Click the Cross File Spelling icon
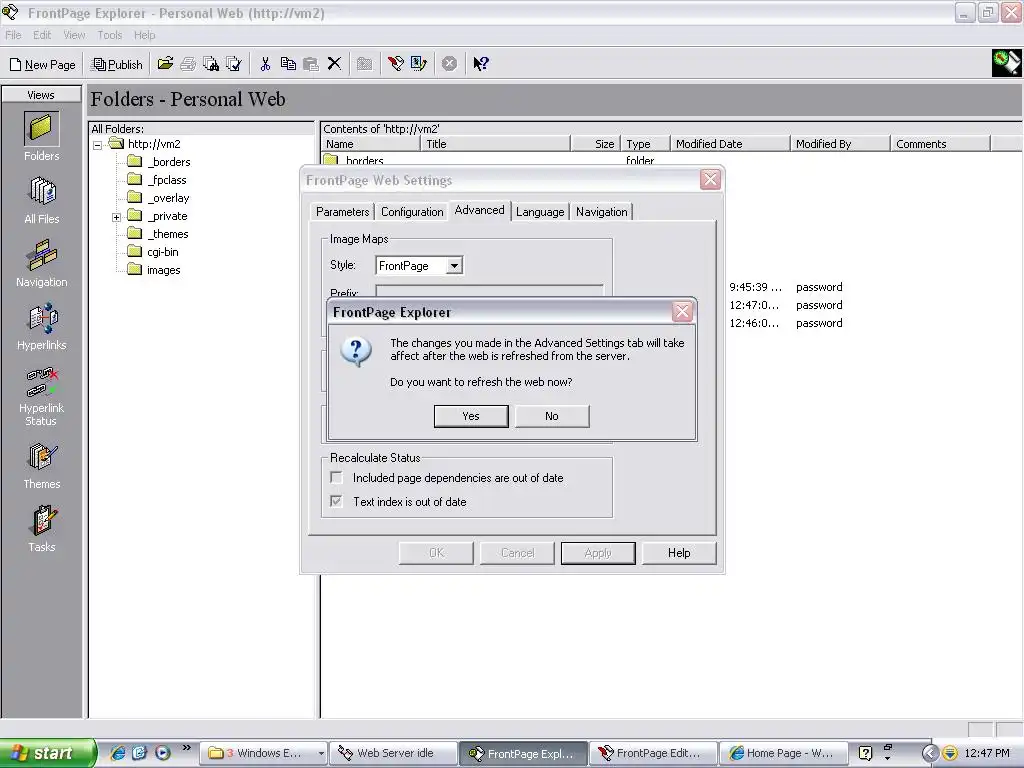 234,63
